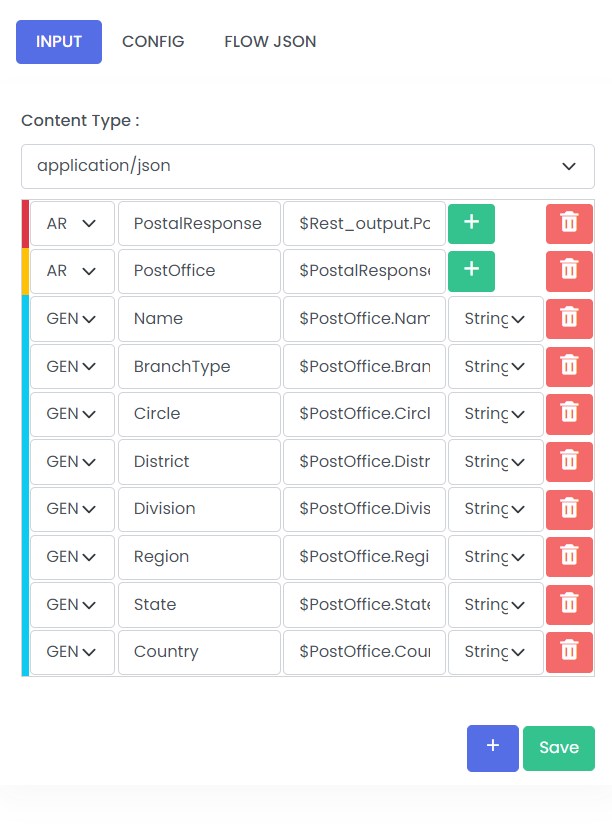Change String data type for Division
Image resolution: width=612 pixels, height=837 pixels.
(x=496, y=509)
